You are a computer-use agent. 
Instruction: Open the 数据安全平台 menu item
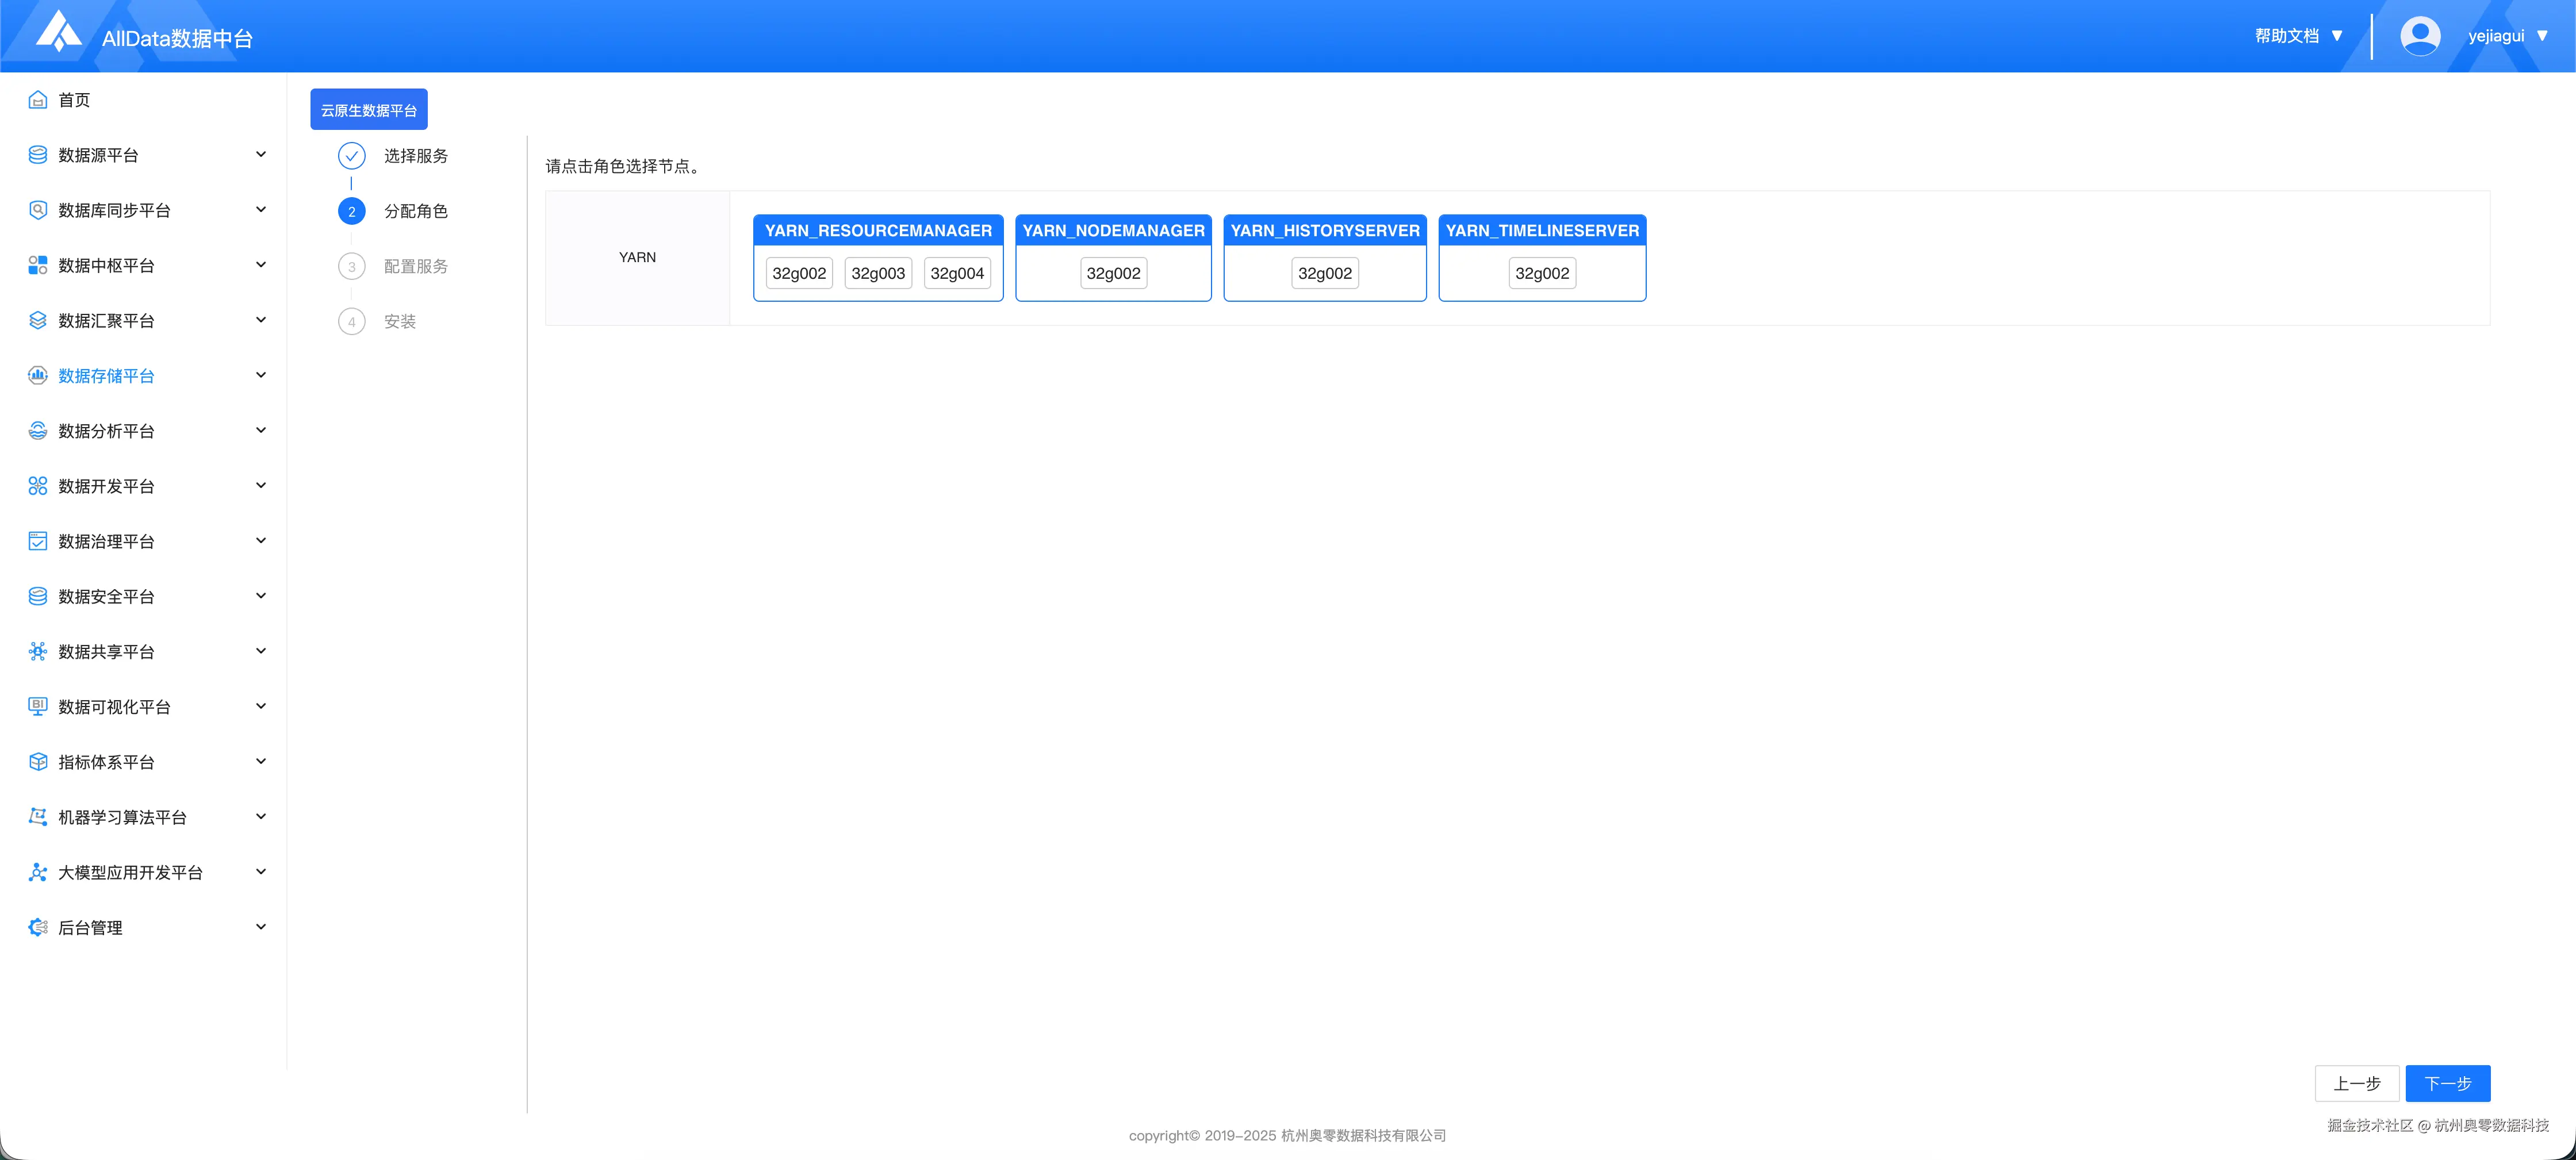coord(107,597)
